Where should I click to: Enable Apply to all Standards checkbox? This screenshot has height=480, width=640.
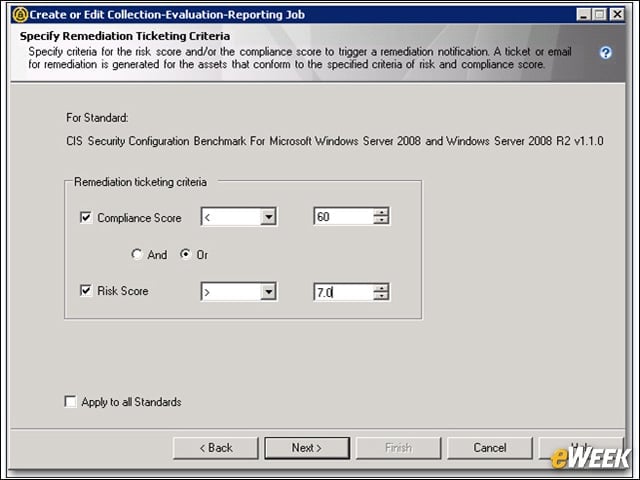pos(71,402)
